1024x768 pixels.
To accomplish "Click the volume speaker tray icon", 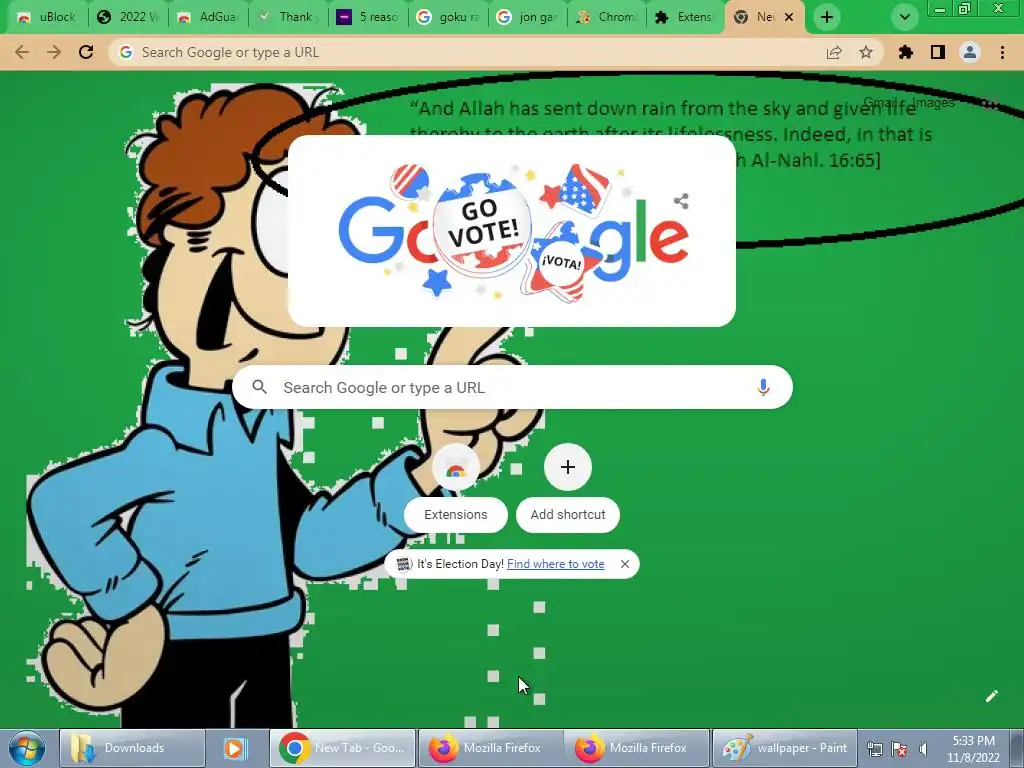I will [x=923, y=748].
